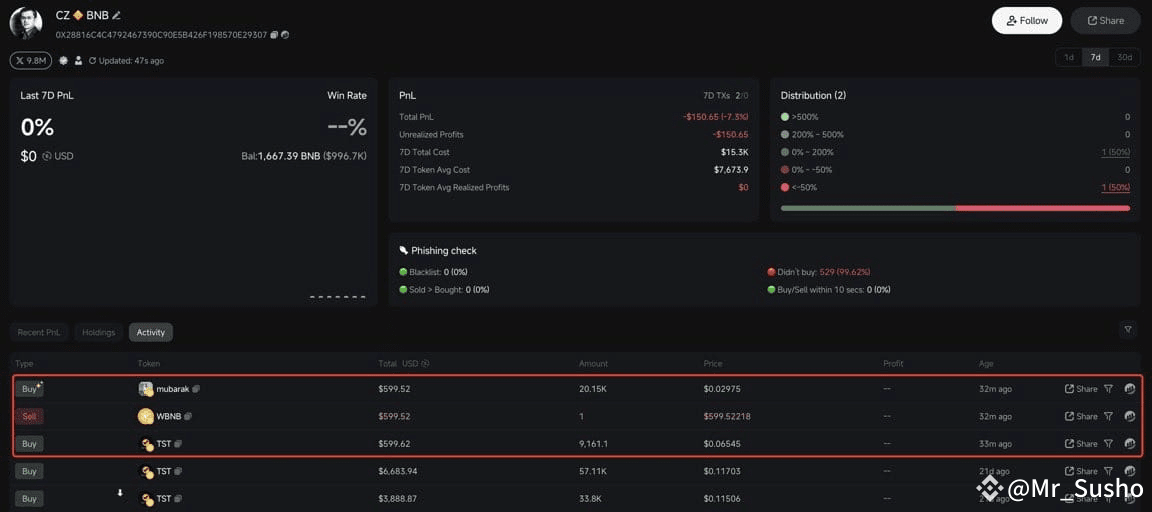Open the chart icon on the 21d ago row

tap(1130, 471)
